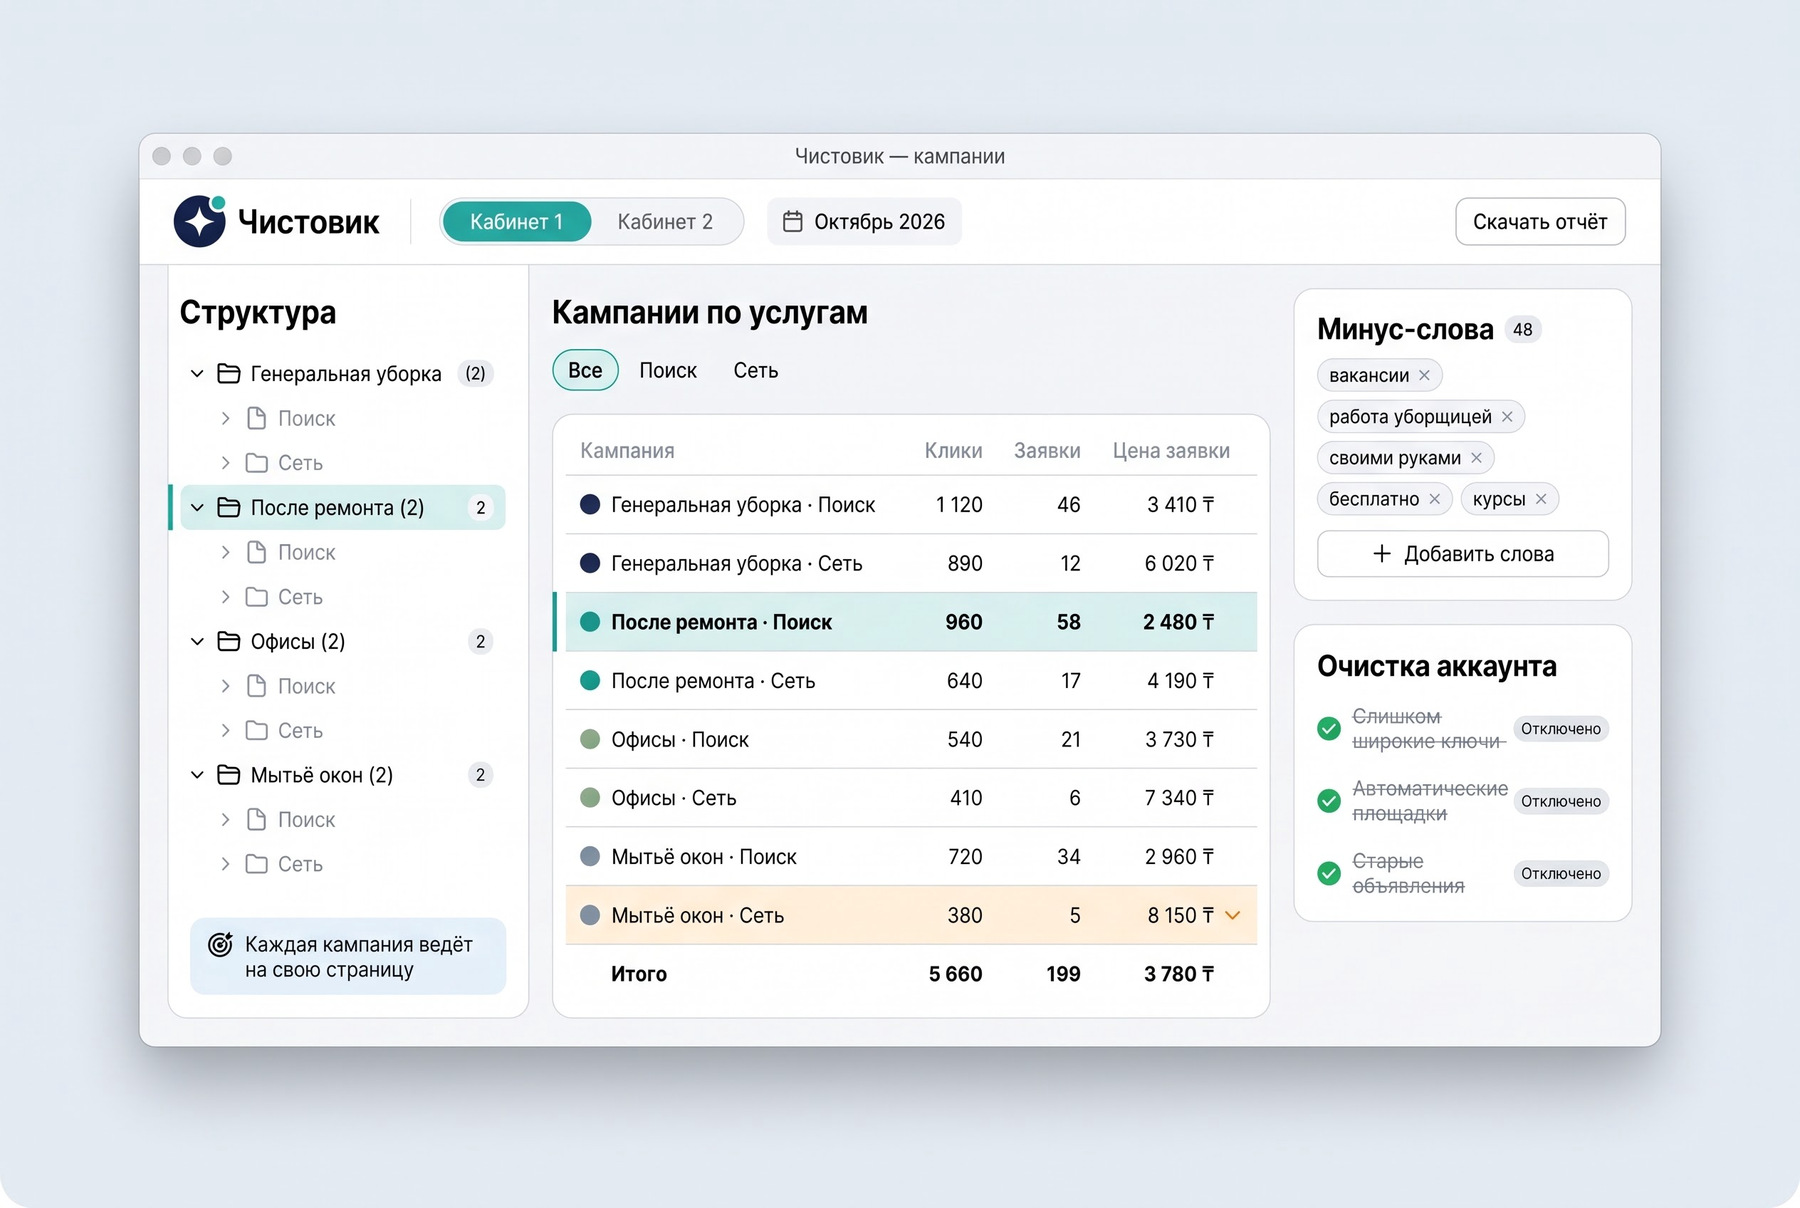This screenshot has width=1800, height=1208.
Task: Show Все campaigns filter
Action: coord(585,371)
